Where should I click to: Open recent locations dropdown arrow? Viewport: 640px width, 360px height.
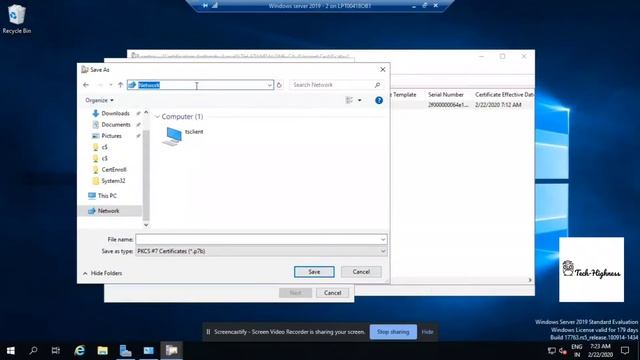coord(111,85)
